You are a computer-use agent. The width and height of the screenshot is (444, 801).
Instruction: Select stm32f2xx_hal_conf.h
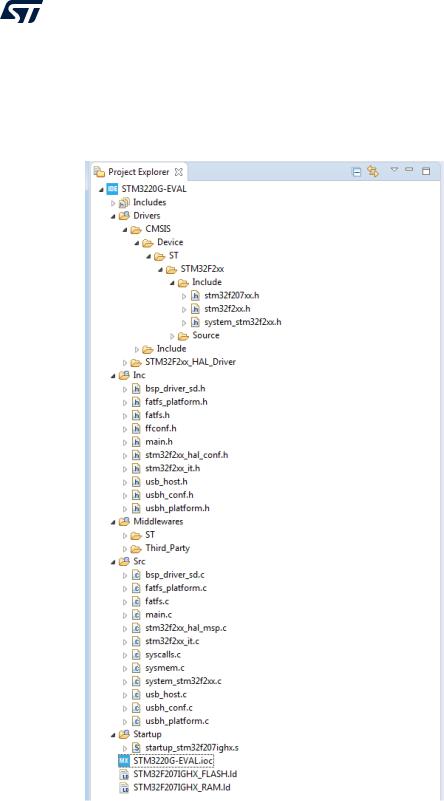coord(186,455)
